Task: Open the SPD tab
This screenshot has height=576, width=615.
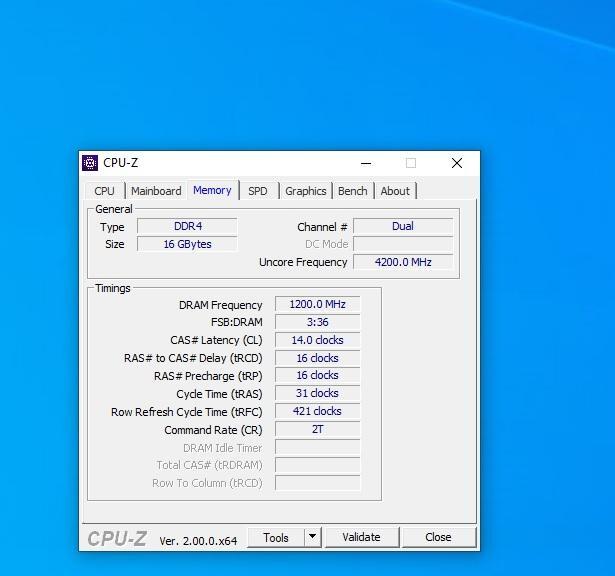Action: [258, 191]
